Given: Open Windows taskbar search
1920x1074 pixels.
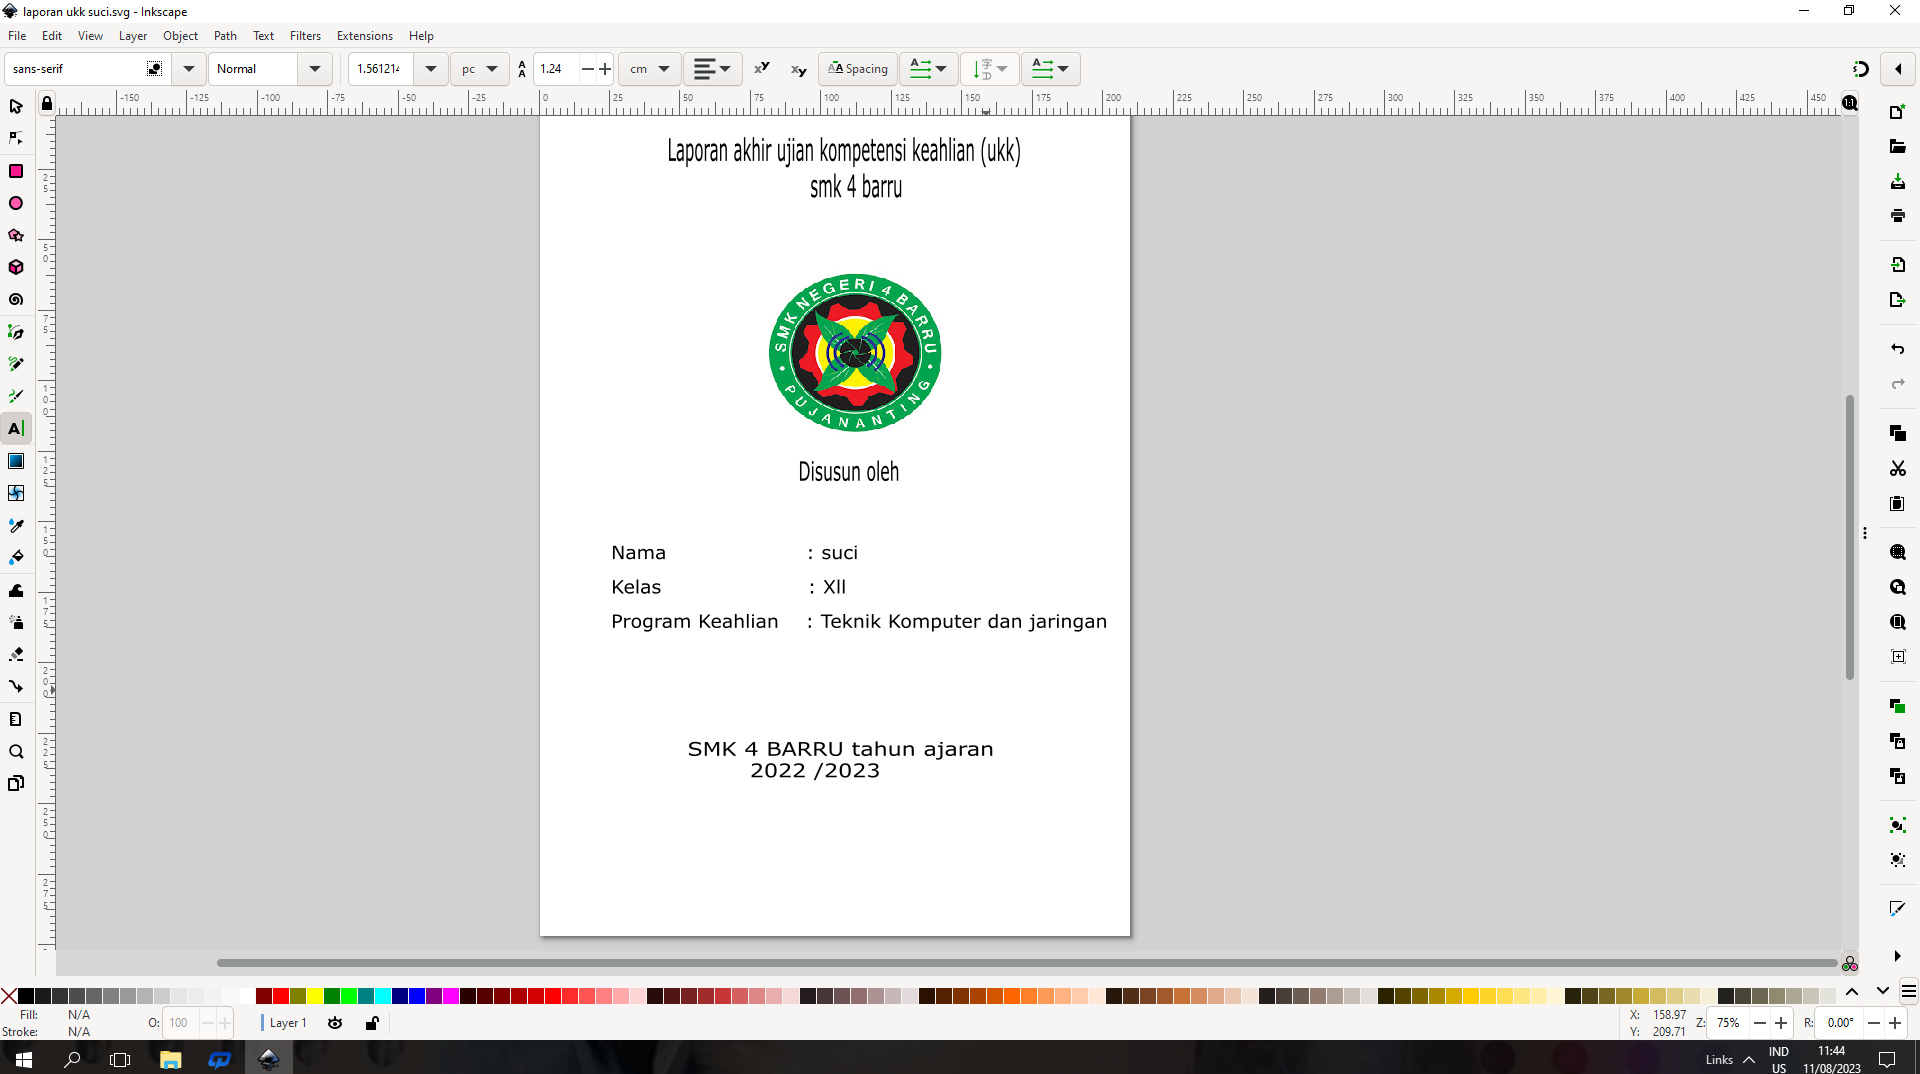Looking at the screenshot, I should (x=72, y=1059).
